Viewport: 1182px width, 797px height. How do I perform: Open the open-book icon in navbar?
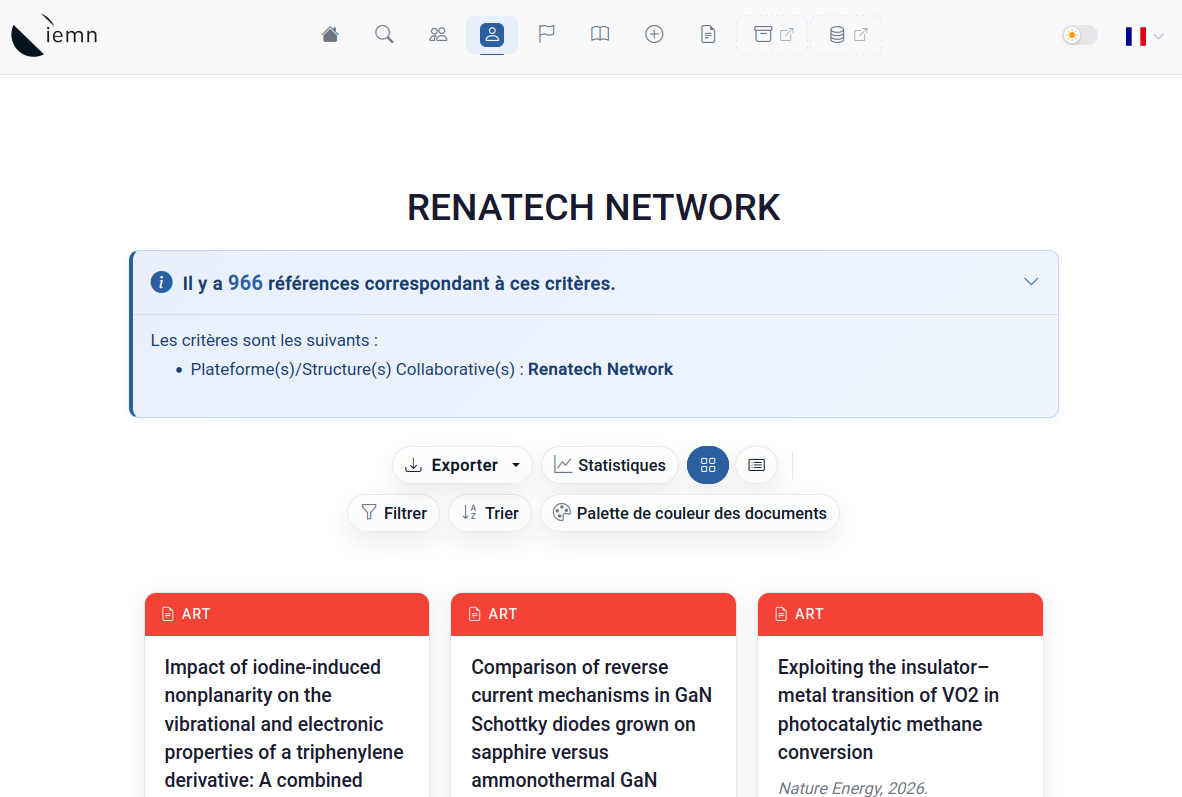pyautogui.click(x=600, y=35)
